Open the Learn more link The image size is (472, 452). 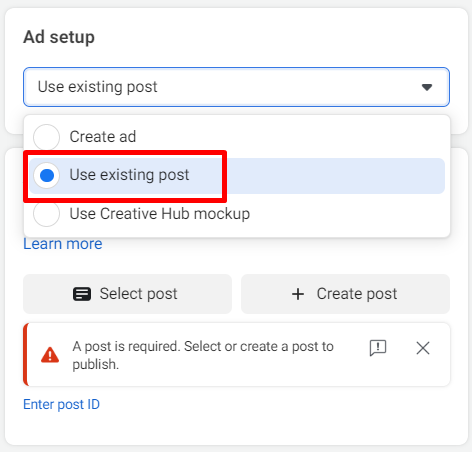click(63, 244)
